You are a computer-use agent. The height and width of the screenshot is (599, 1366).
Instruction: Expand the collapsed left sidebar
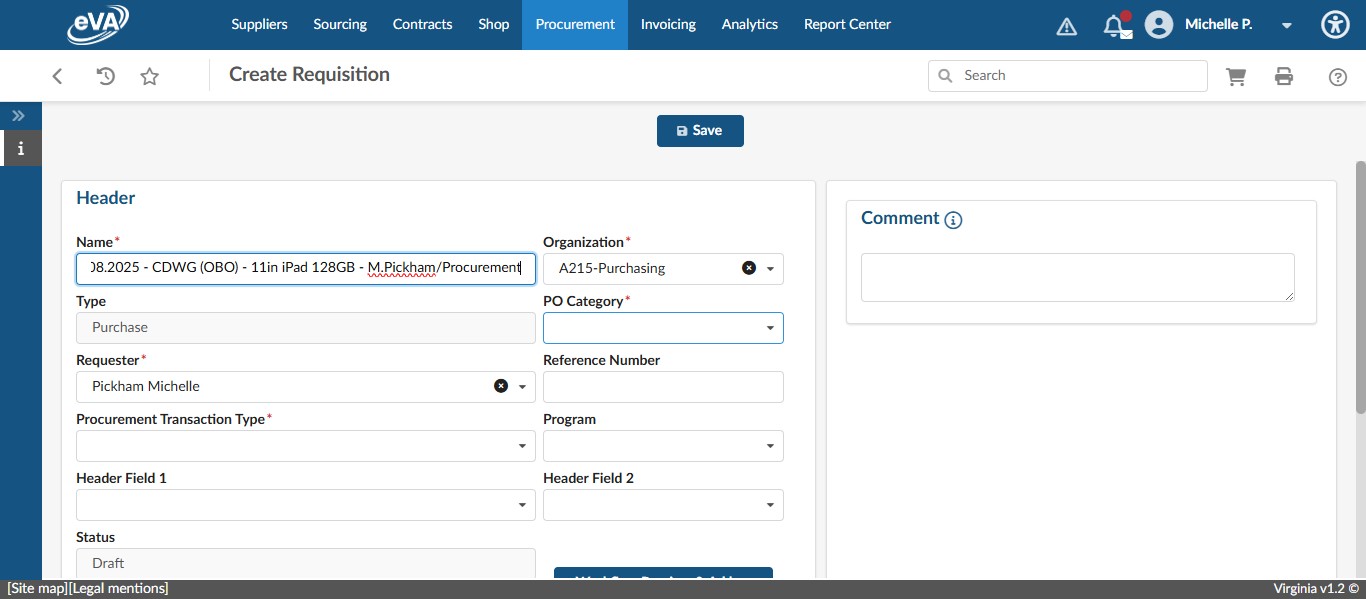pos(18,115)
